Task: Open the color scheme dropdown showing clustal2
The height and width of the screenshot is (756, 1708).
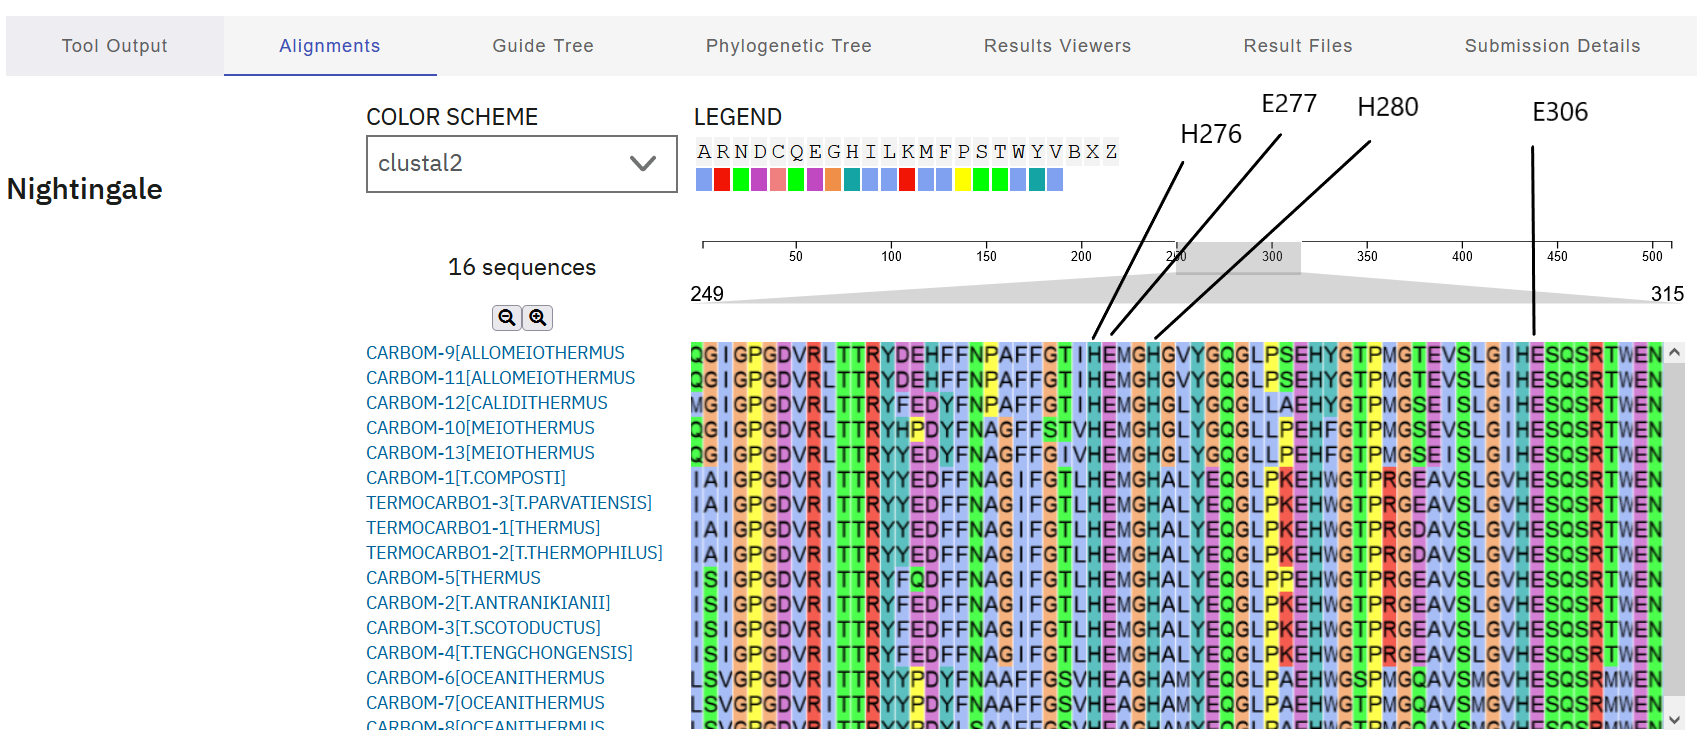Action: click(x=522, y=164)
